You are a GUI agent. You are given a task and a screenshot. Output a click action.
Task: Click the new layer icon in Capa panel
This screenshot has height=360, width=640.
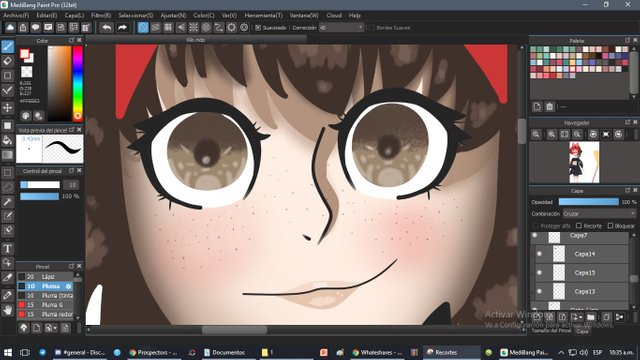[x=537, y=317]
